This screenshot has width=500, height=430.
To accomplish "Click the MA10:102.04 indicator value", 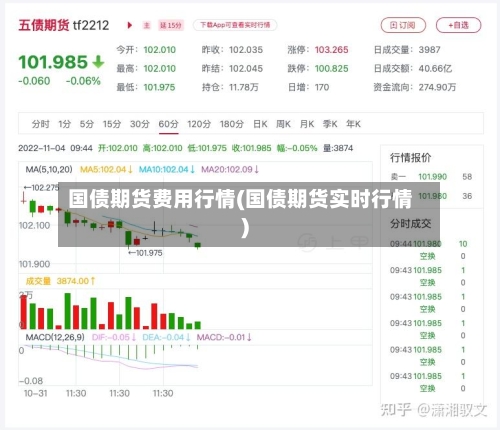I will (167, 169).
